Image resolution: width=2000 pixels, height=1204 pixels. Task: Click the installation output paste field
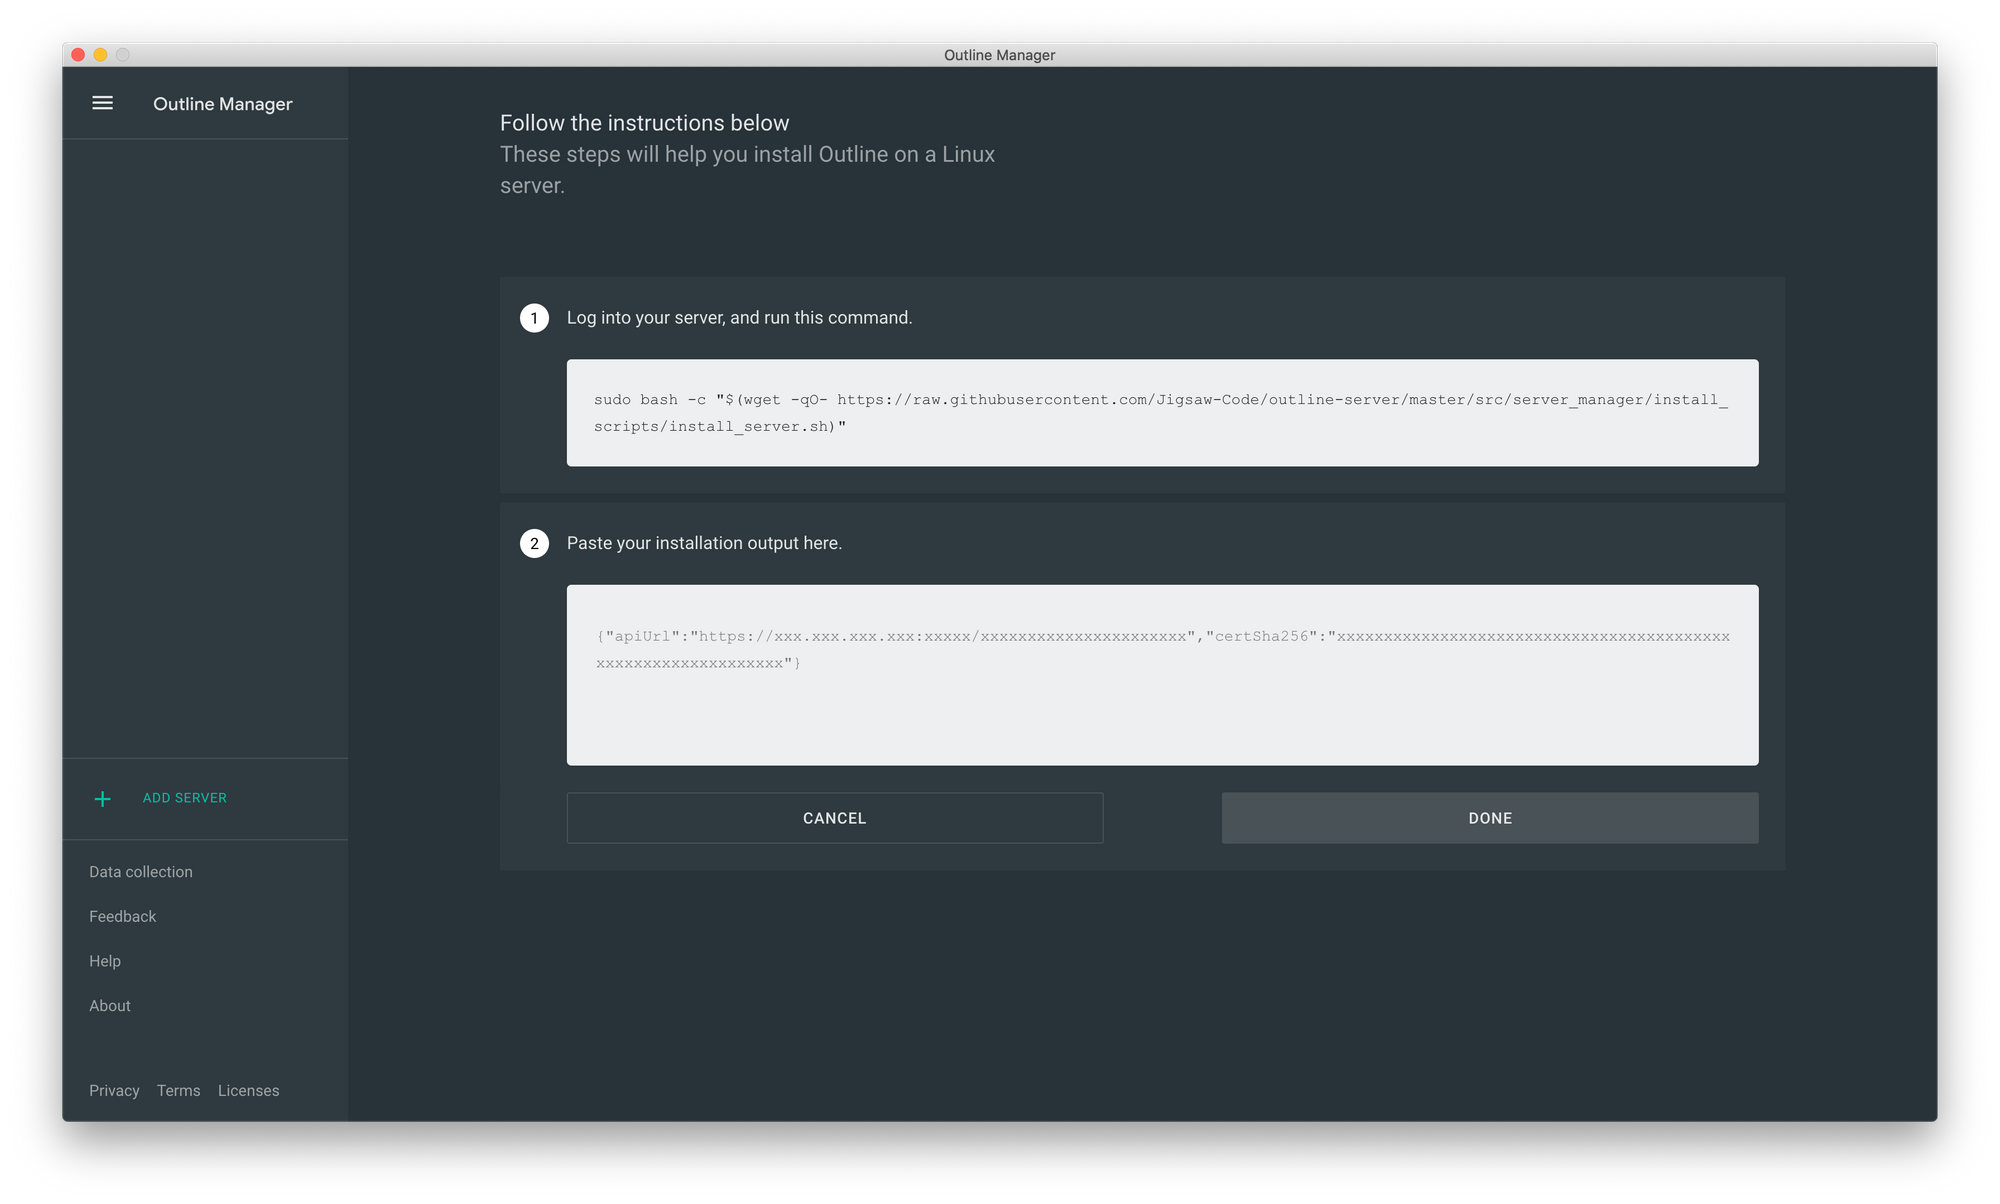pyautogui.click(x=1162, y=675)
